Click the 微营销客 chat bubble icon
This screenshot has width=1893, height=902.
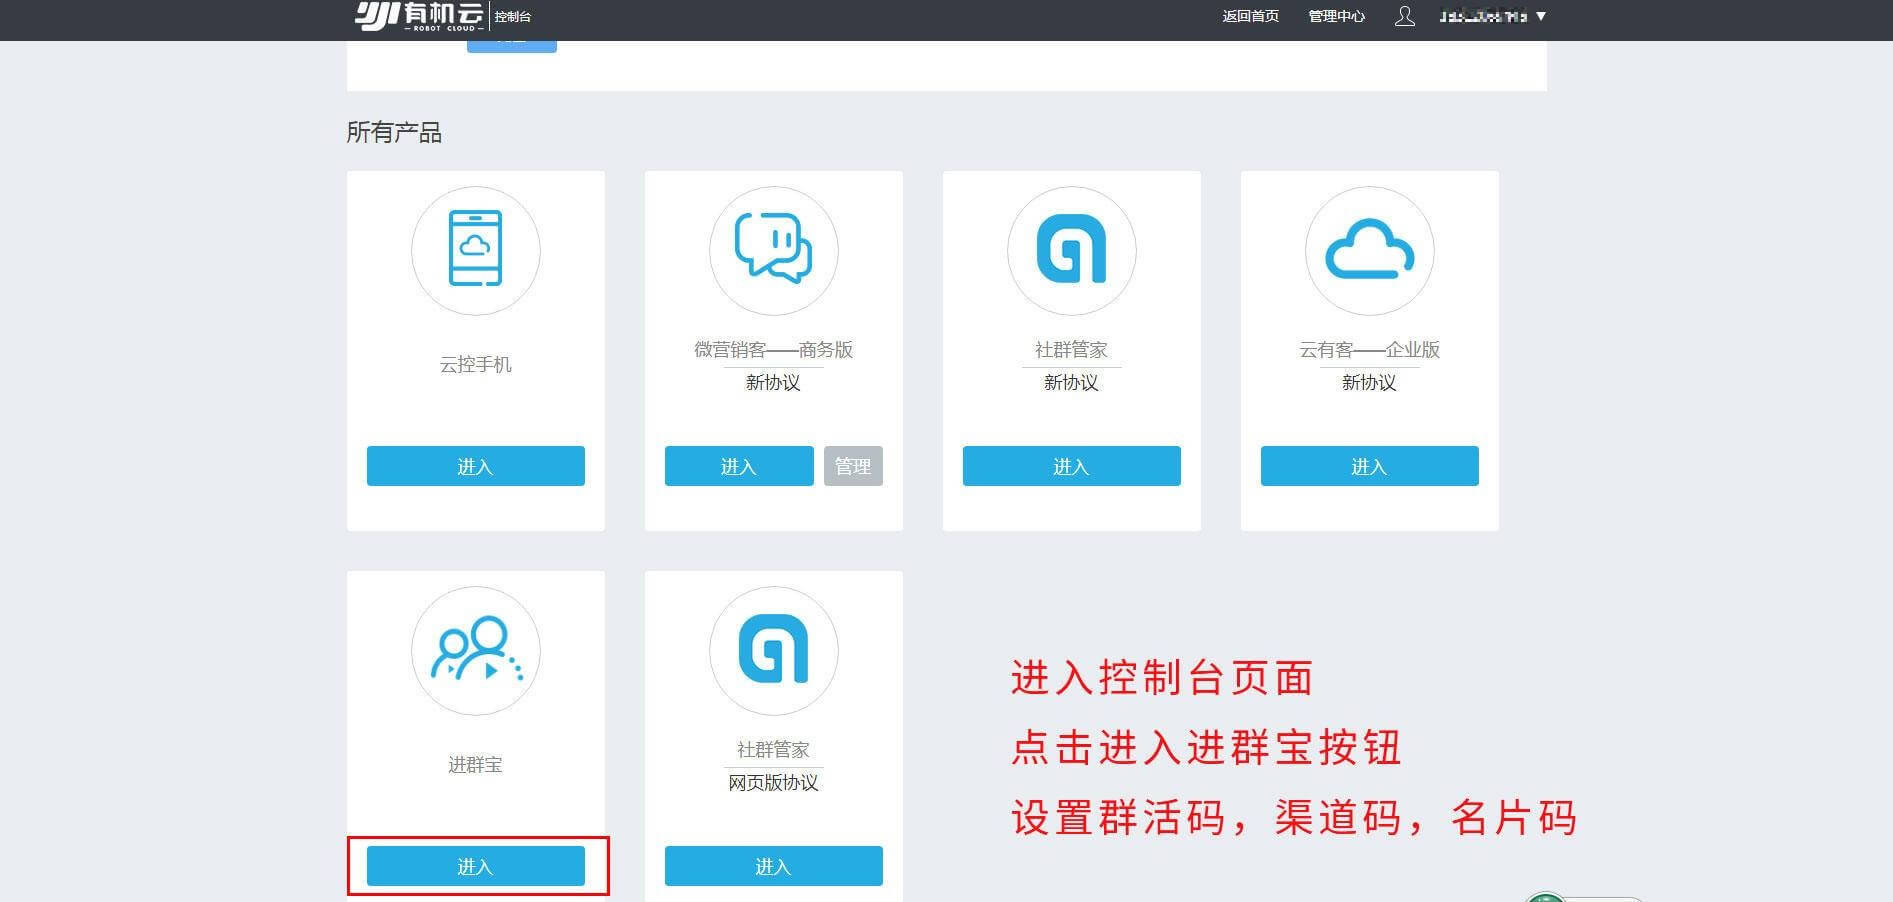tap(773, 250)
